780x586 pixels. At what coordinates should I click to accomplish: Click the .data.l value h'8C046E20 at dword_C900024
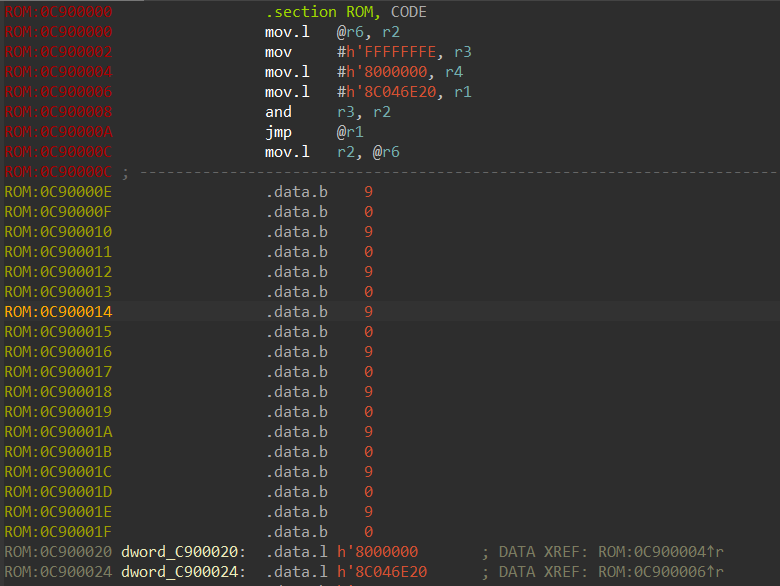pyautogui.click(x=383, y=572)
